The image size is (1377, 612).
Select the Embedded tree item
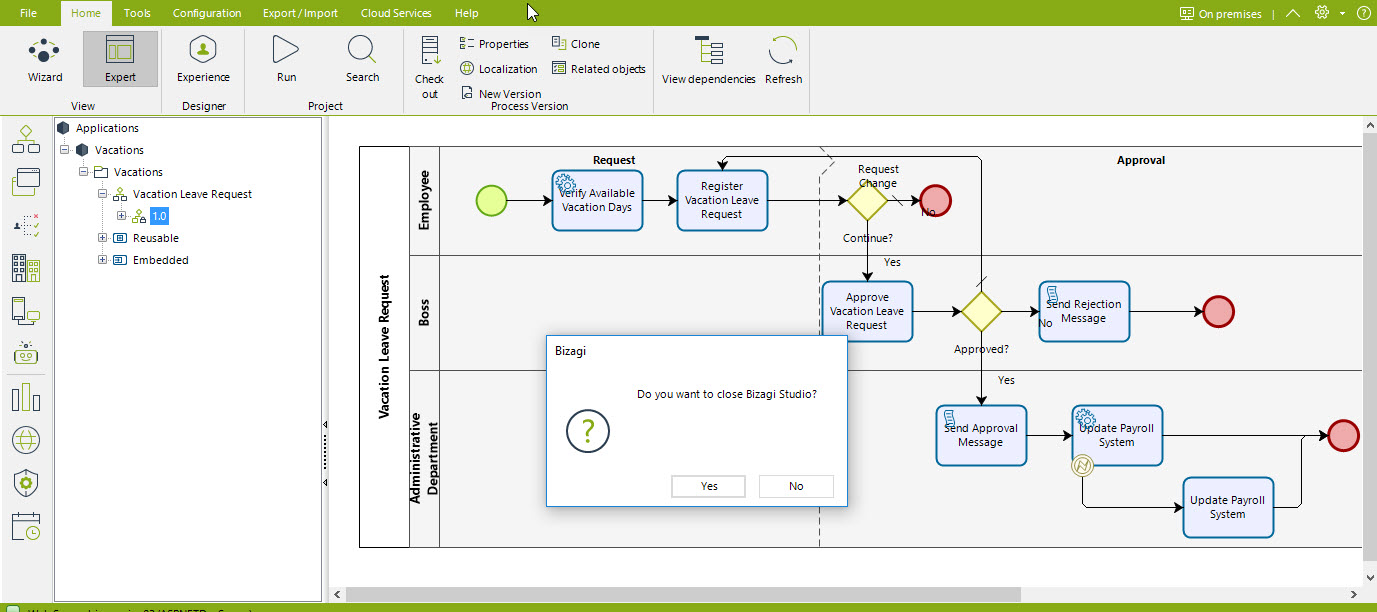point(161,260)
